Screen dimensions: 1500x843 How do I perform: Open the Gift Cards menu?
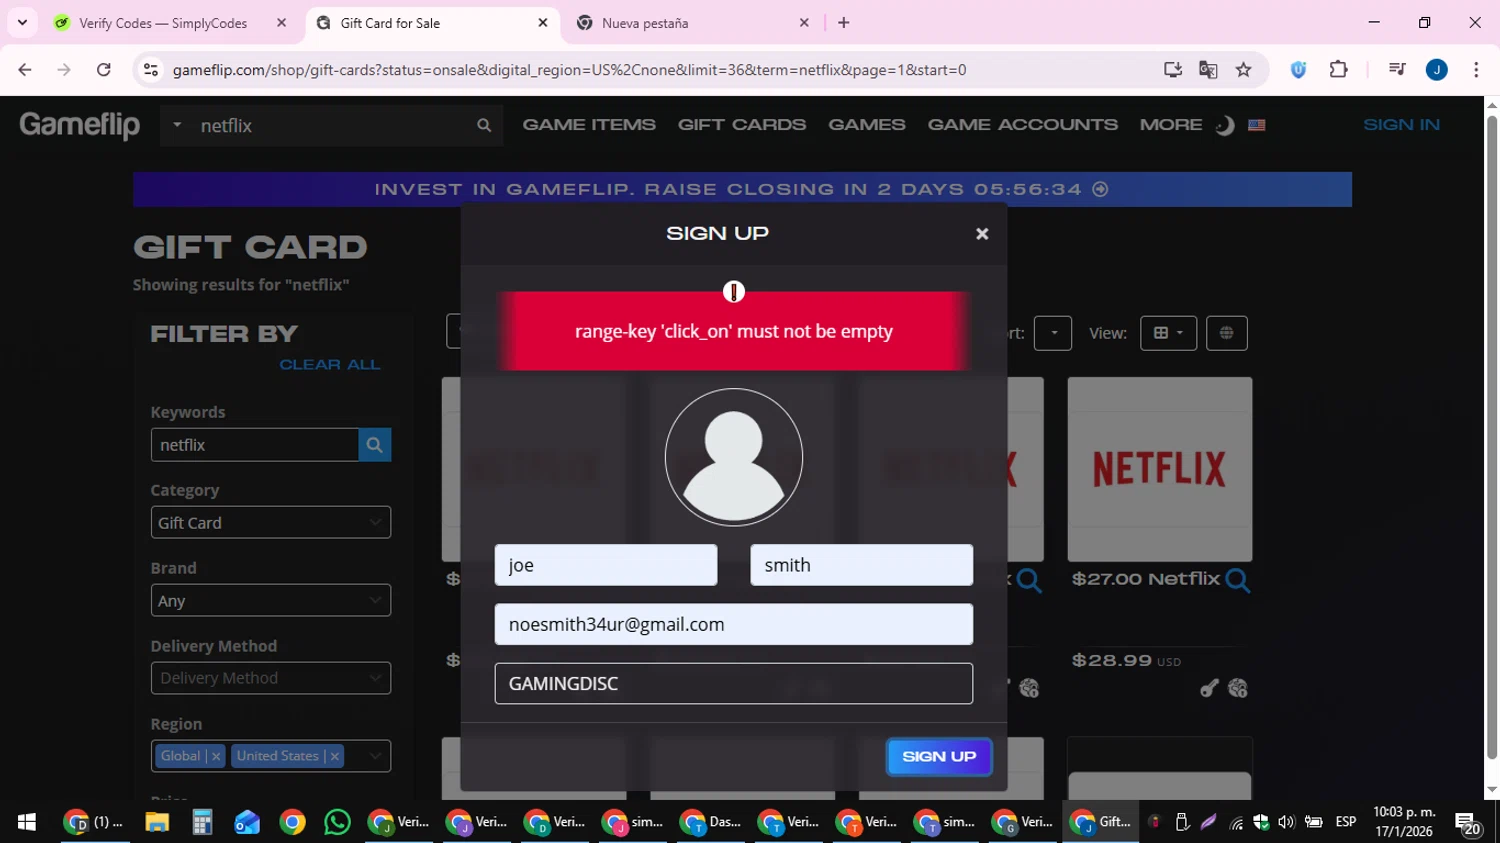tap(742, 125)
